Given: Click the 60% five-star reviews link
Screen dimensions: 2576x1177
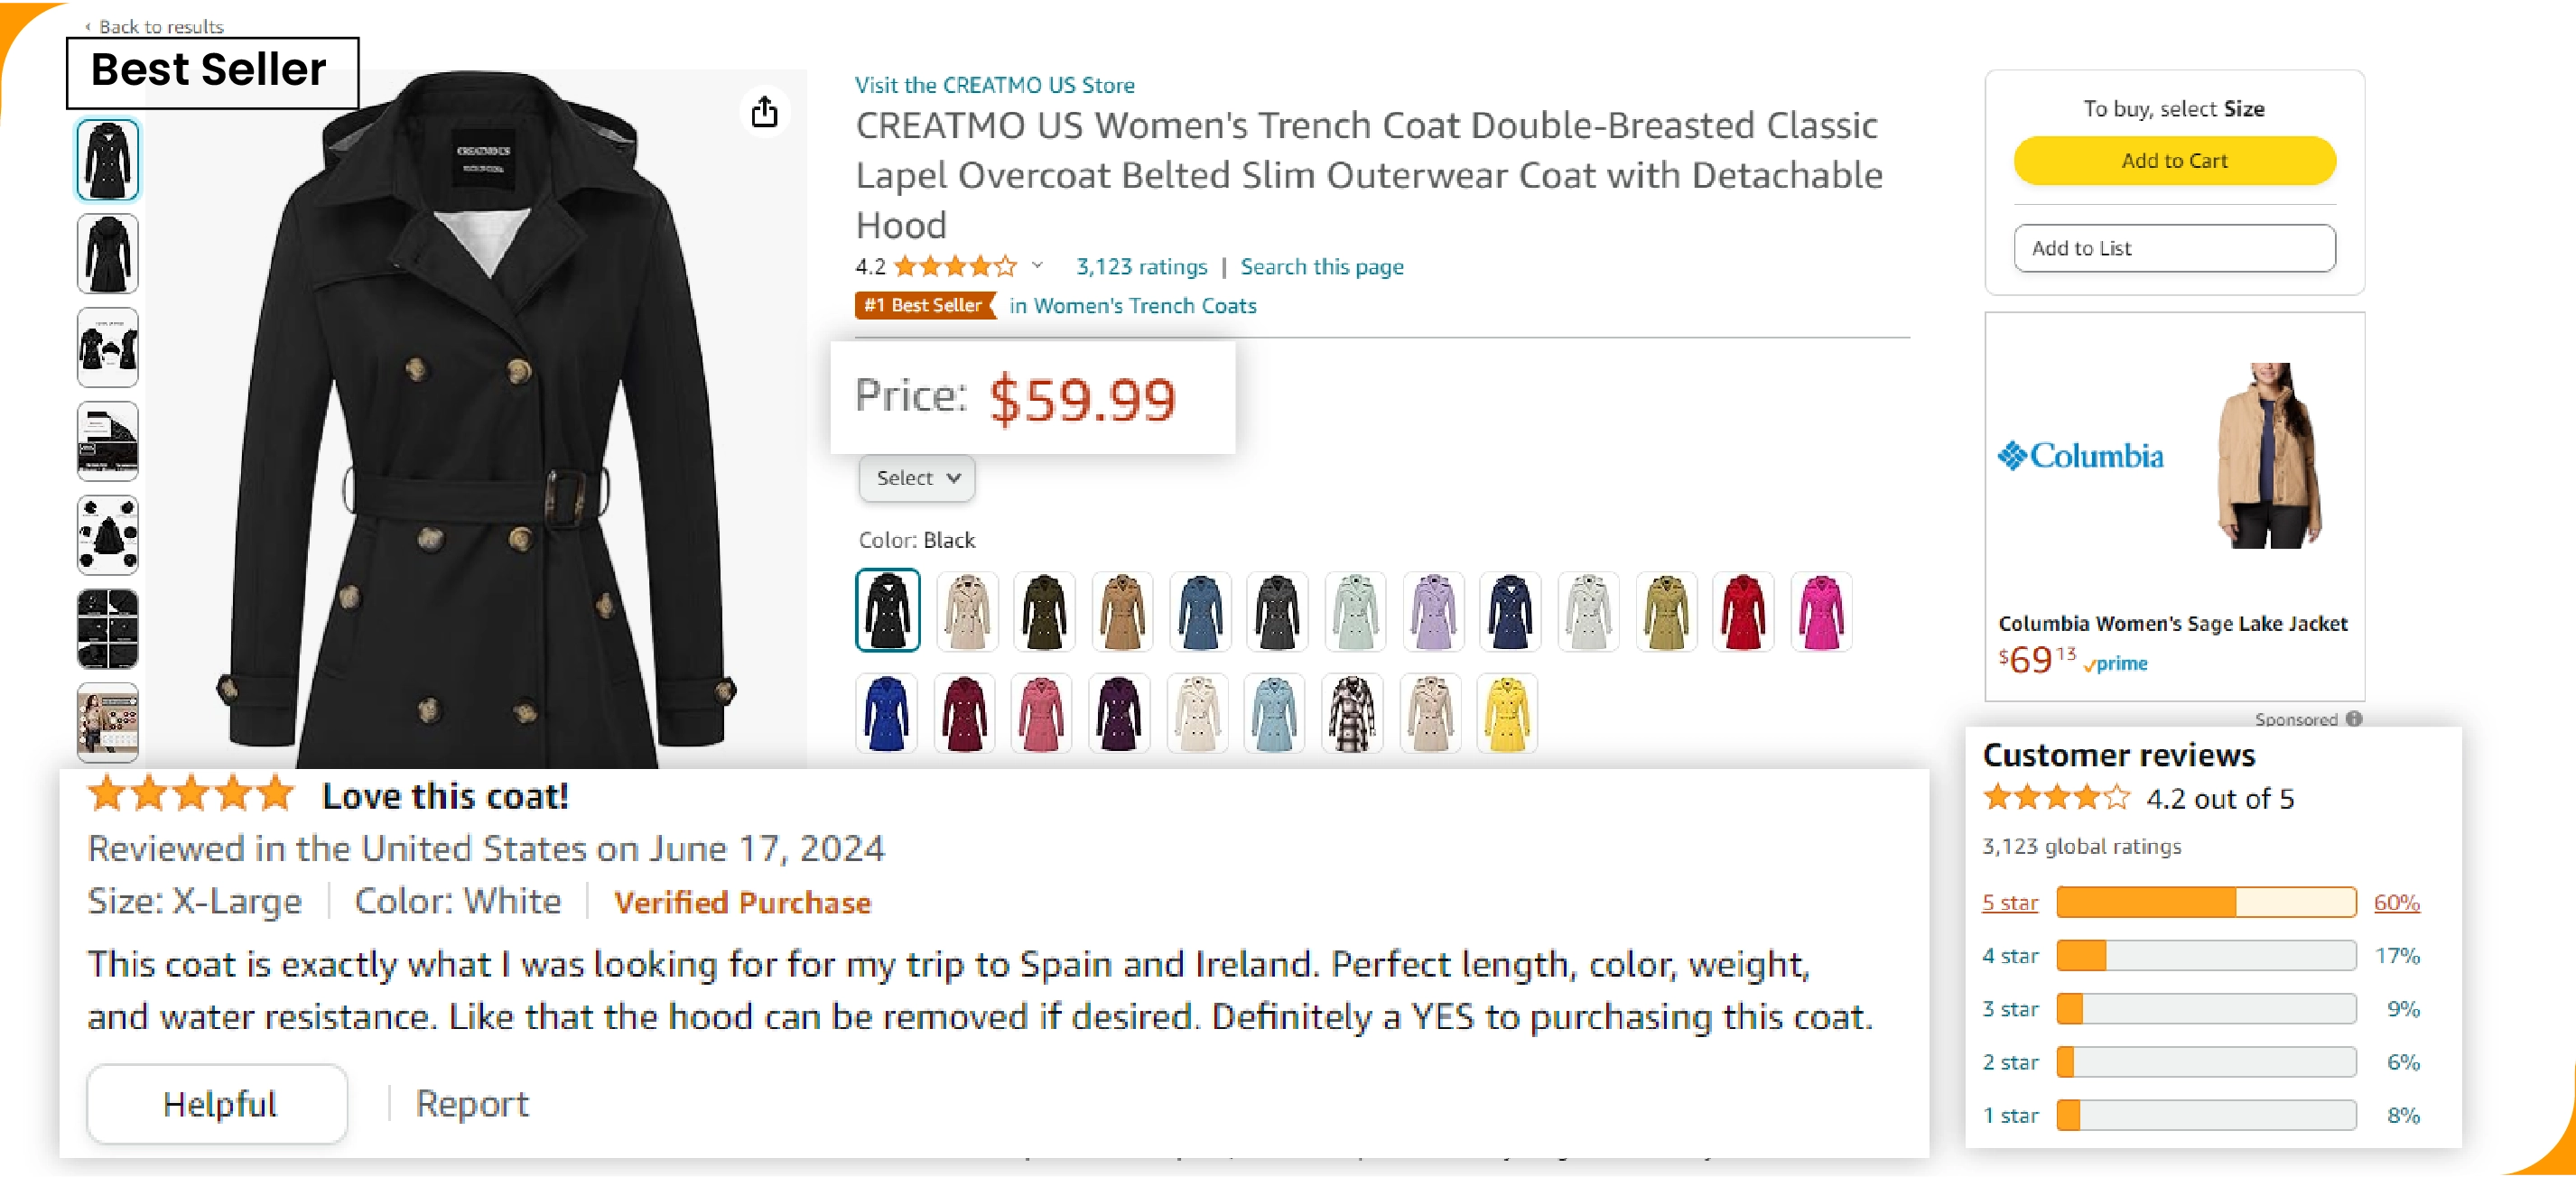Looking at the screenshot, I should coord(2395,901).
